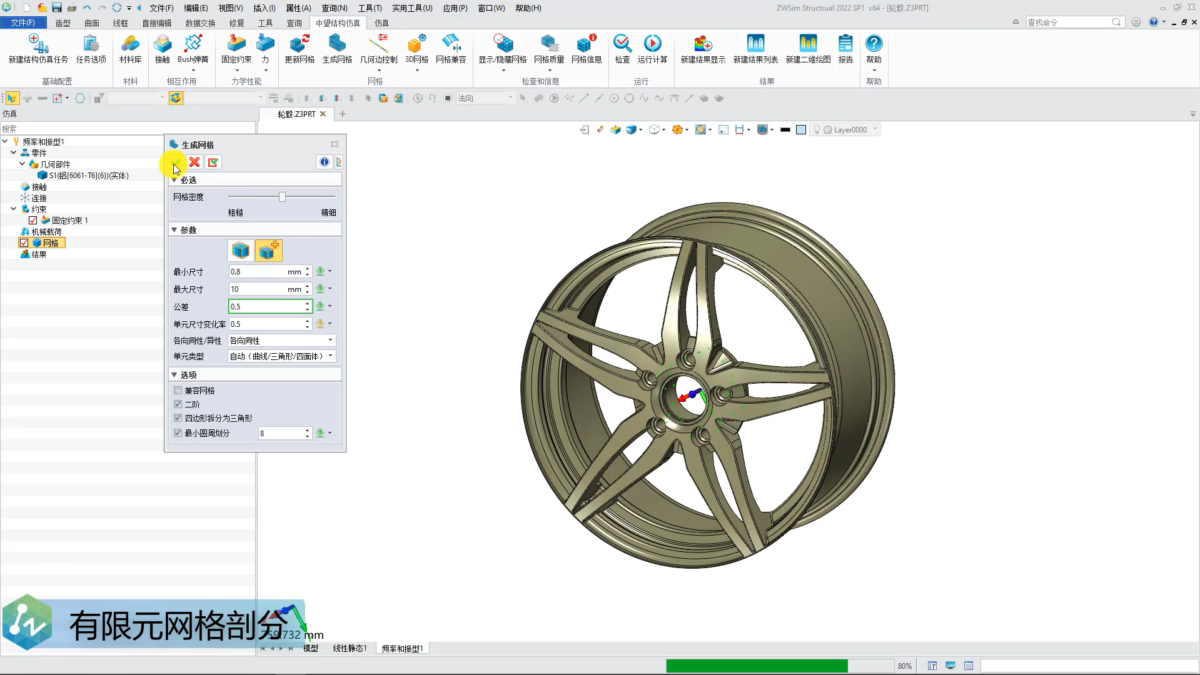1200x675 pixels.
Task: Switch to the 造型 ribbon tab
Action: pyautogui.click(x=63, y=22)
